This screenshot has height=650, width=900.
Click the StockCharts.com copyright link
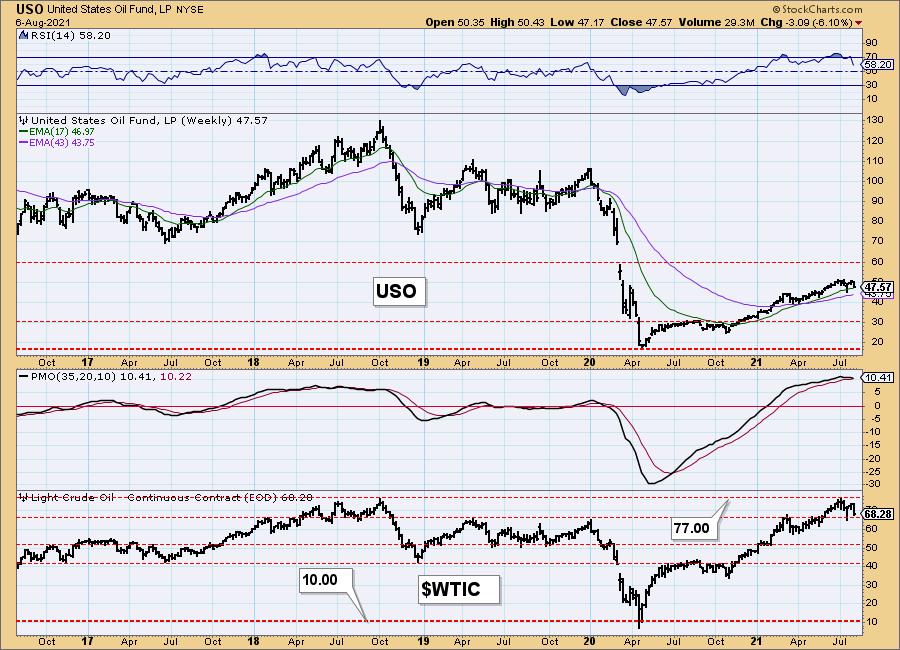817,9
